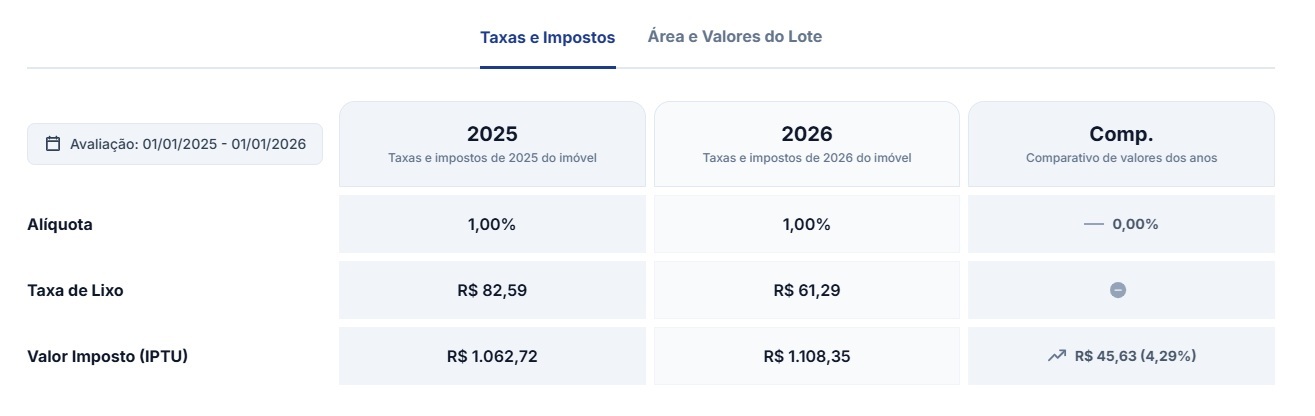
Task: Click the R$ 82,59 garbage fee cell
Action: click(492, 291)
